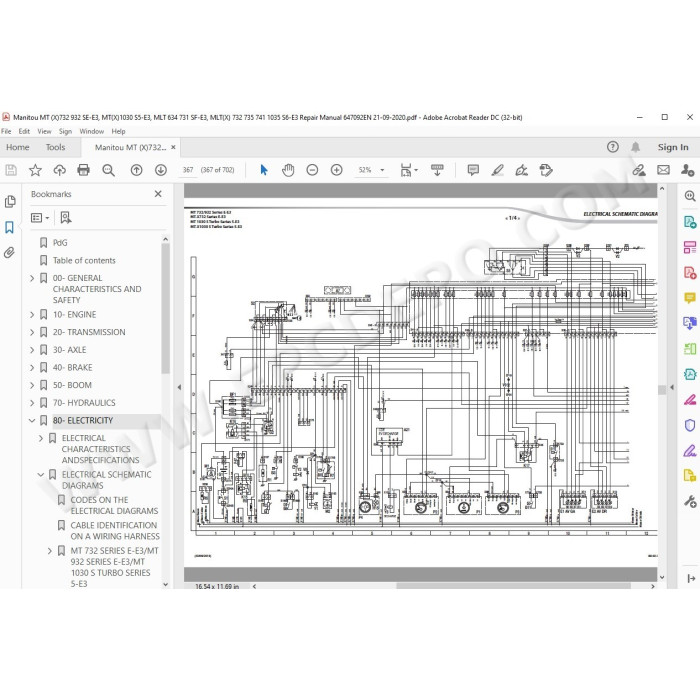
Task: Expand 00- GENERAL CHARACTERISTICS bookmark
Action: 32,278
